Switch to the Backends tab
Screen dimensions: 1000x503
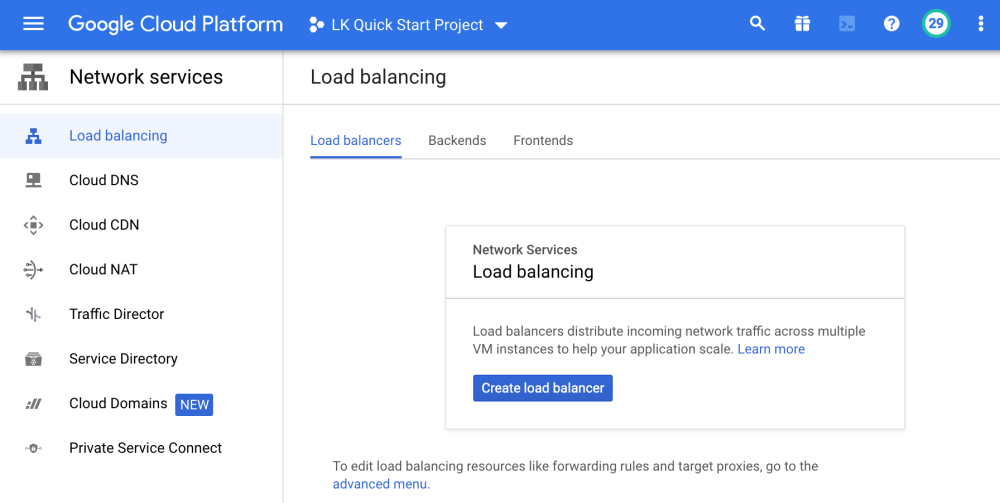(457, 141)
